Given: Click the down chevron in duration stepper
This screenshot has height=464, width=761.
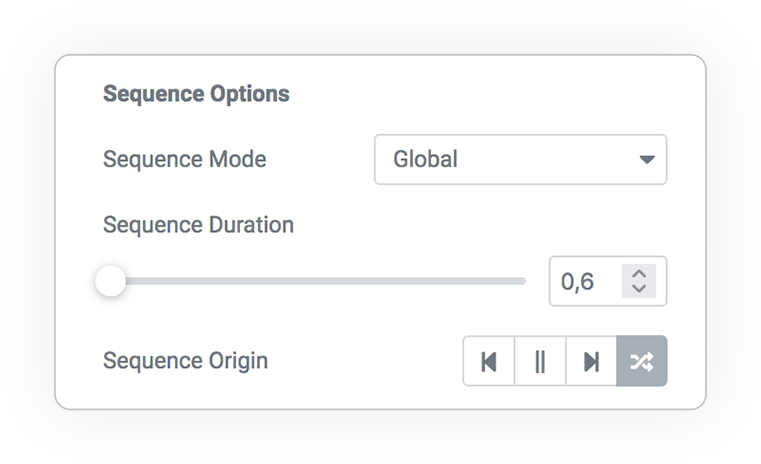Looking at the screenshot, I should [x=639, y=288].
